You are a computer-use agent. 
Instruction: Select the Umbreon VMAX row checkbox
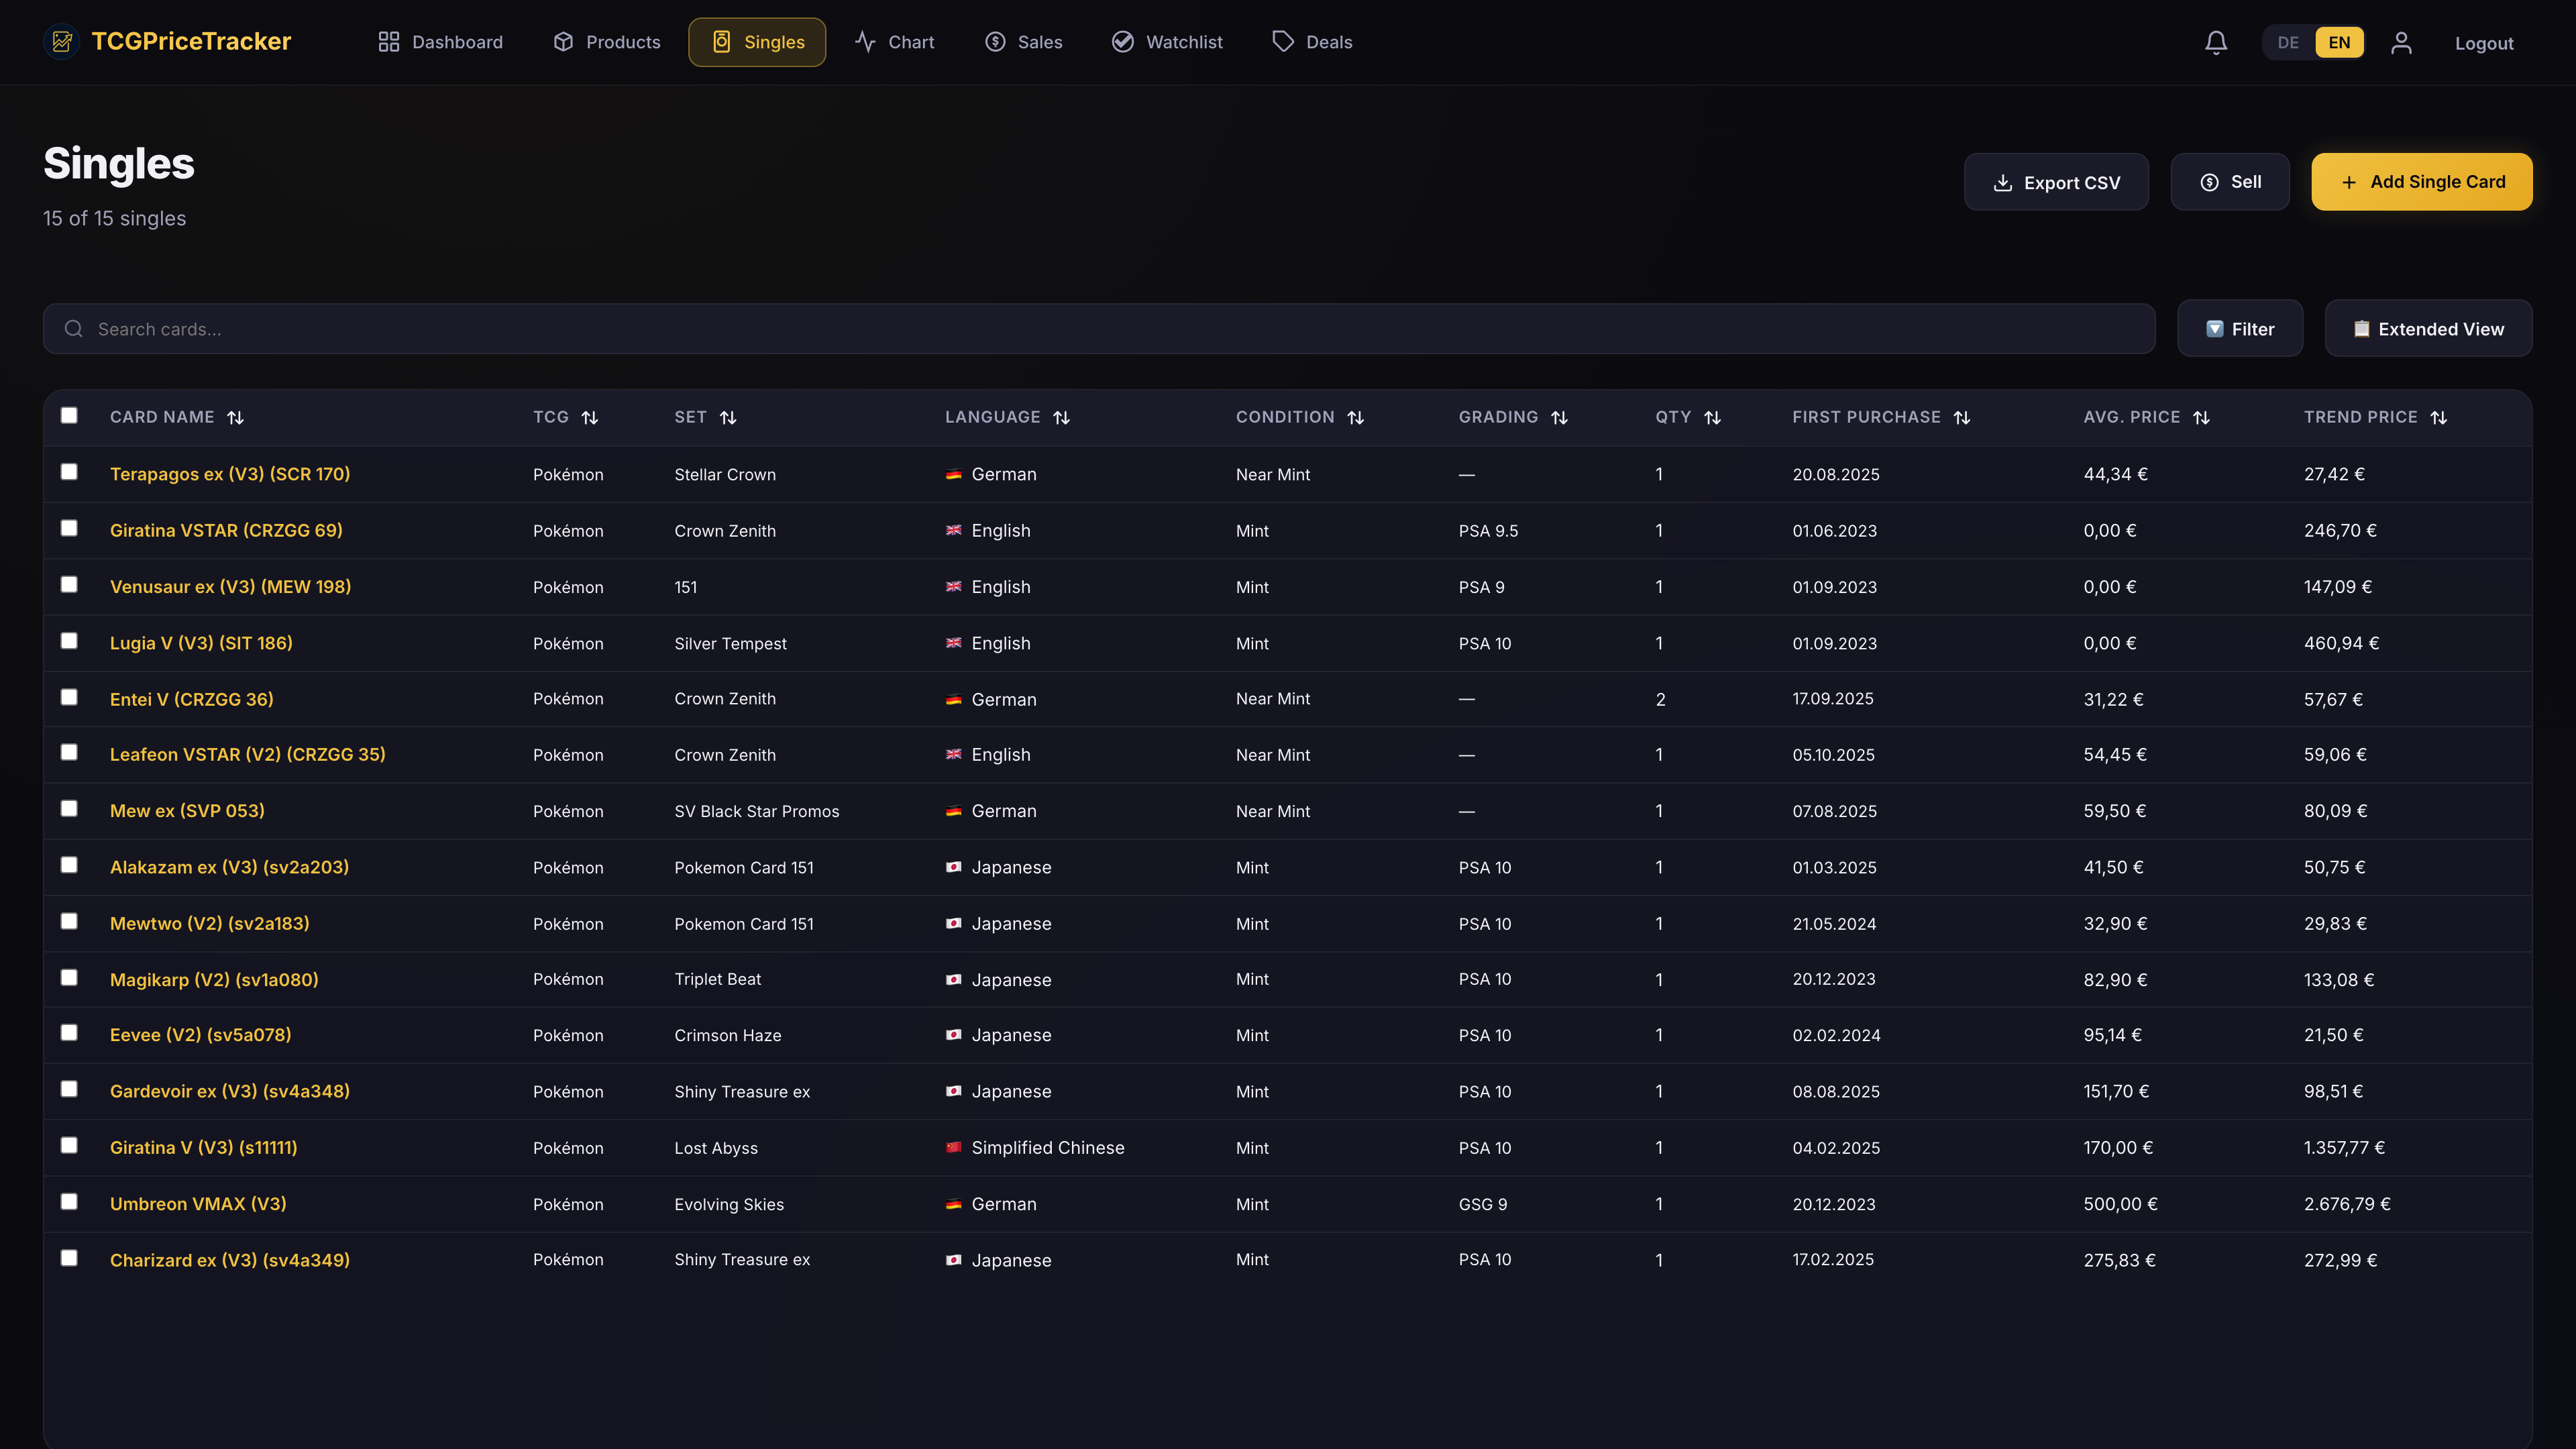coord(69,1201)
